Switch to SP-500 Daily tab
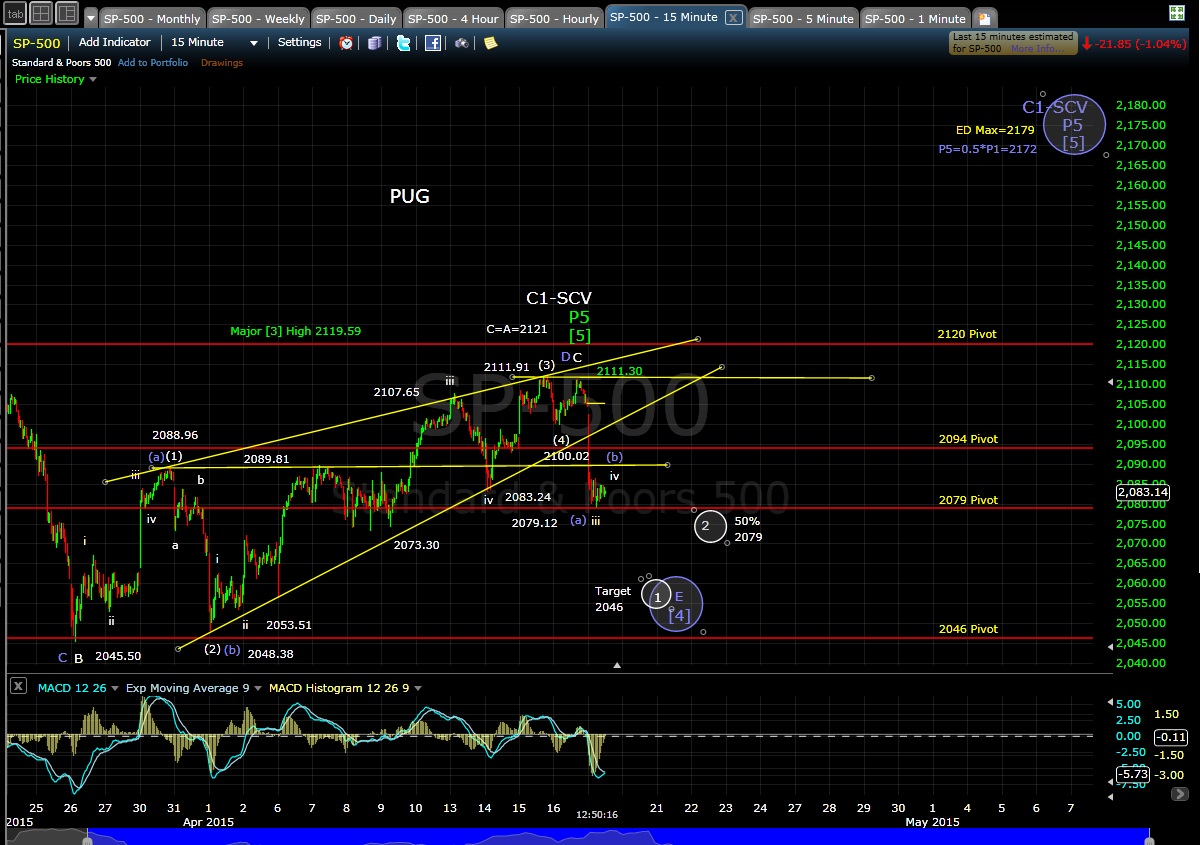The width and height of the screenshot is (1200, 845). click(357, 19)
